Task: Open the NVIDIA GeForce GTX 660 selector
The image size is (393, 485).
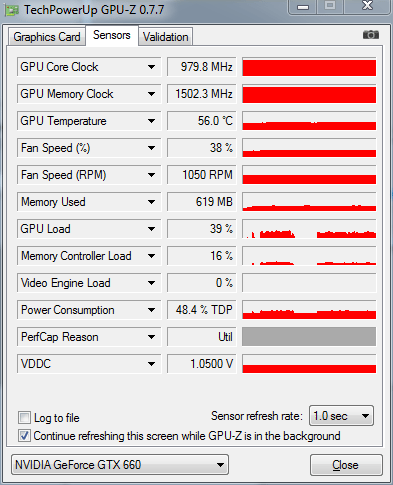Action: coord(120,464)
